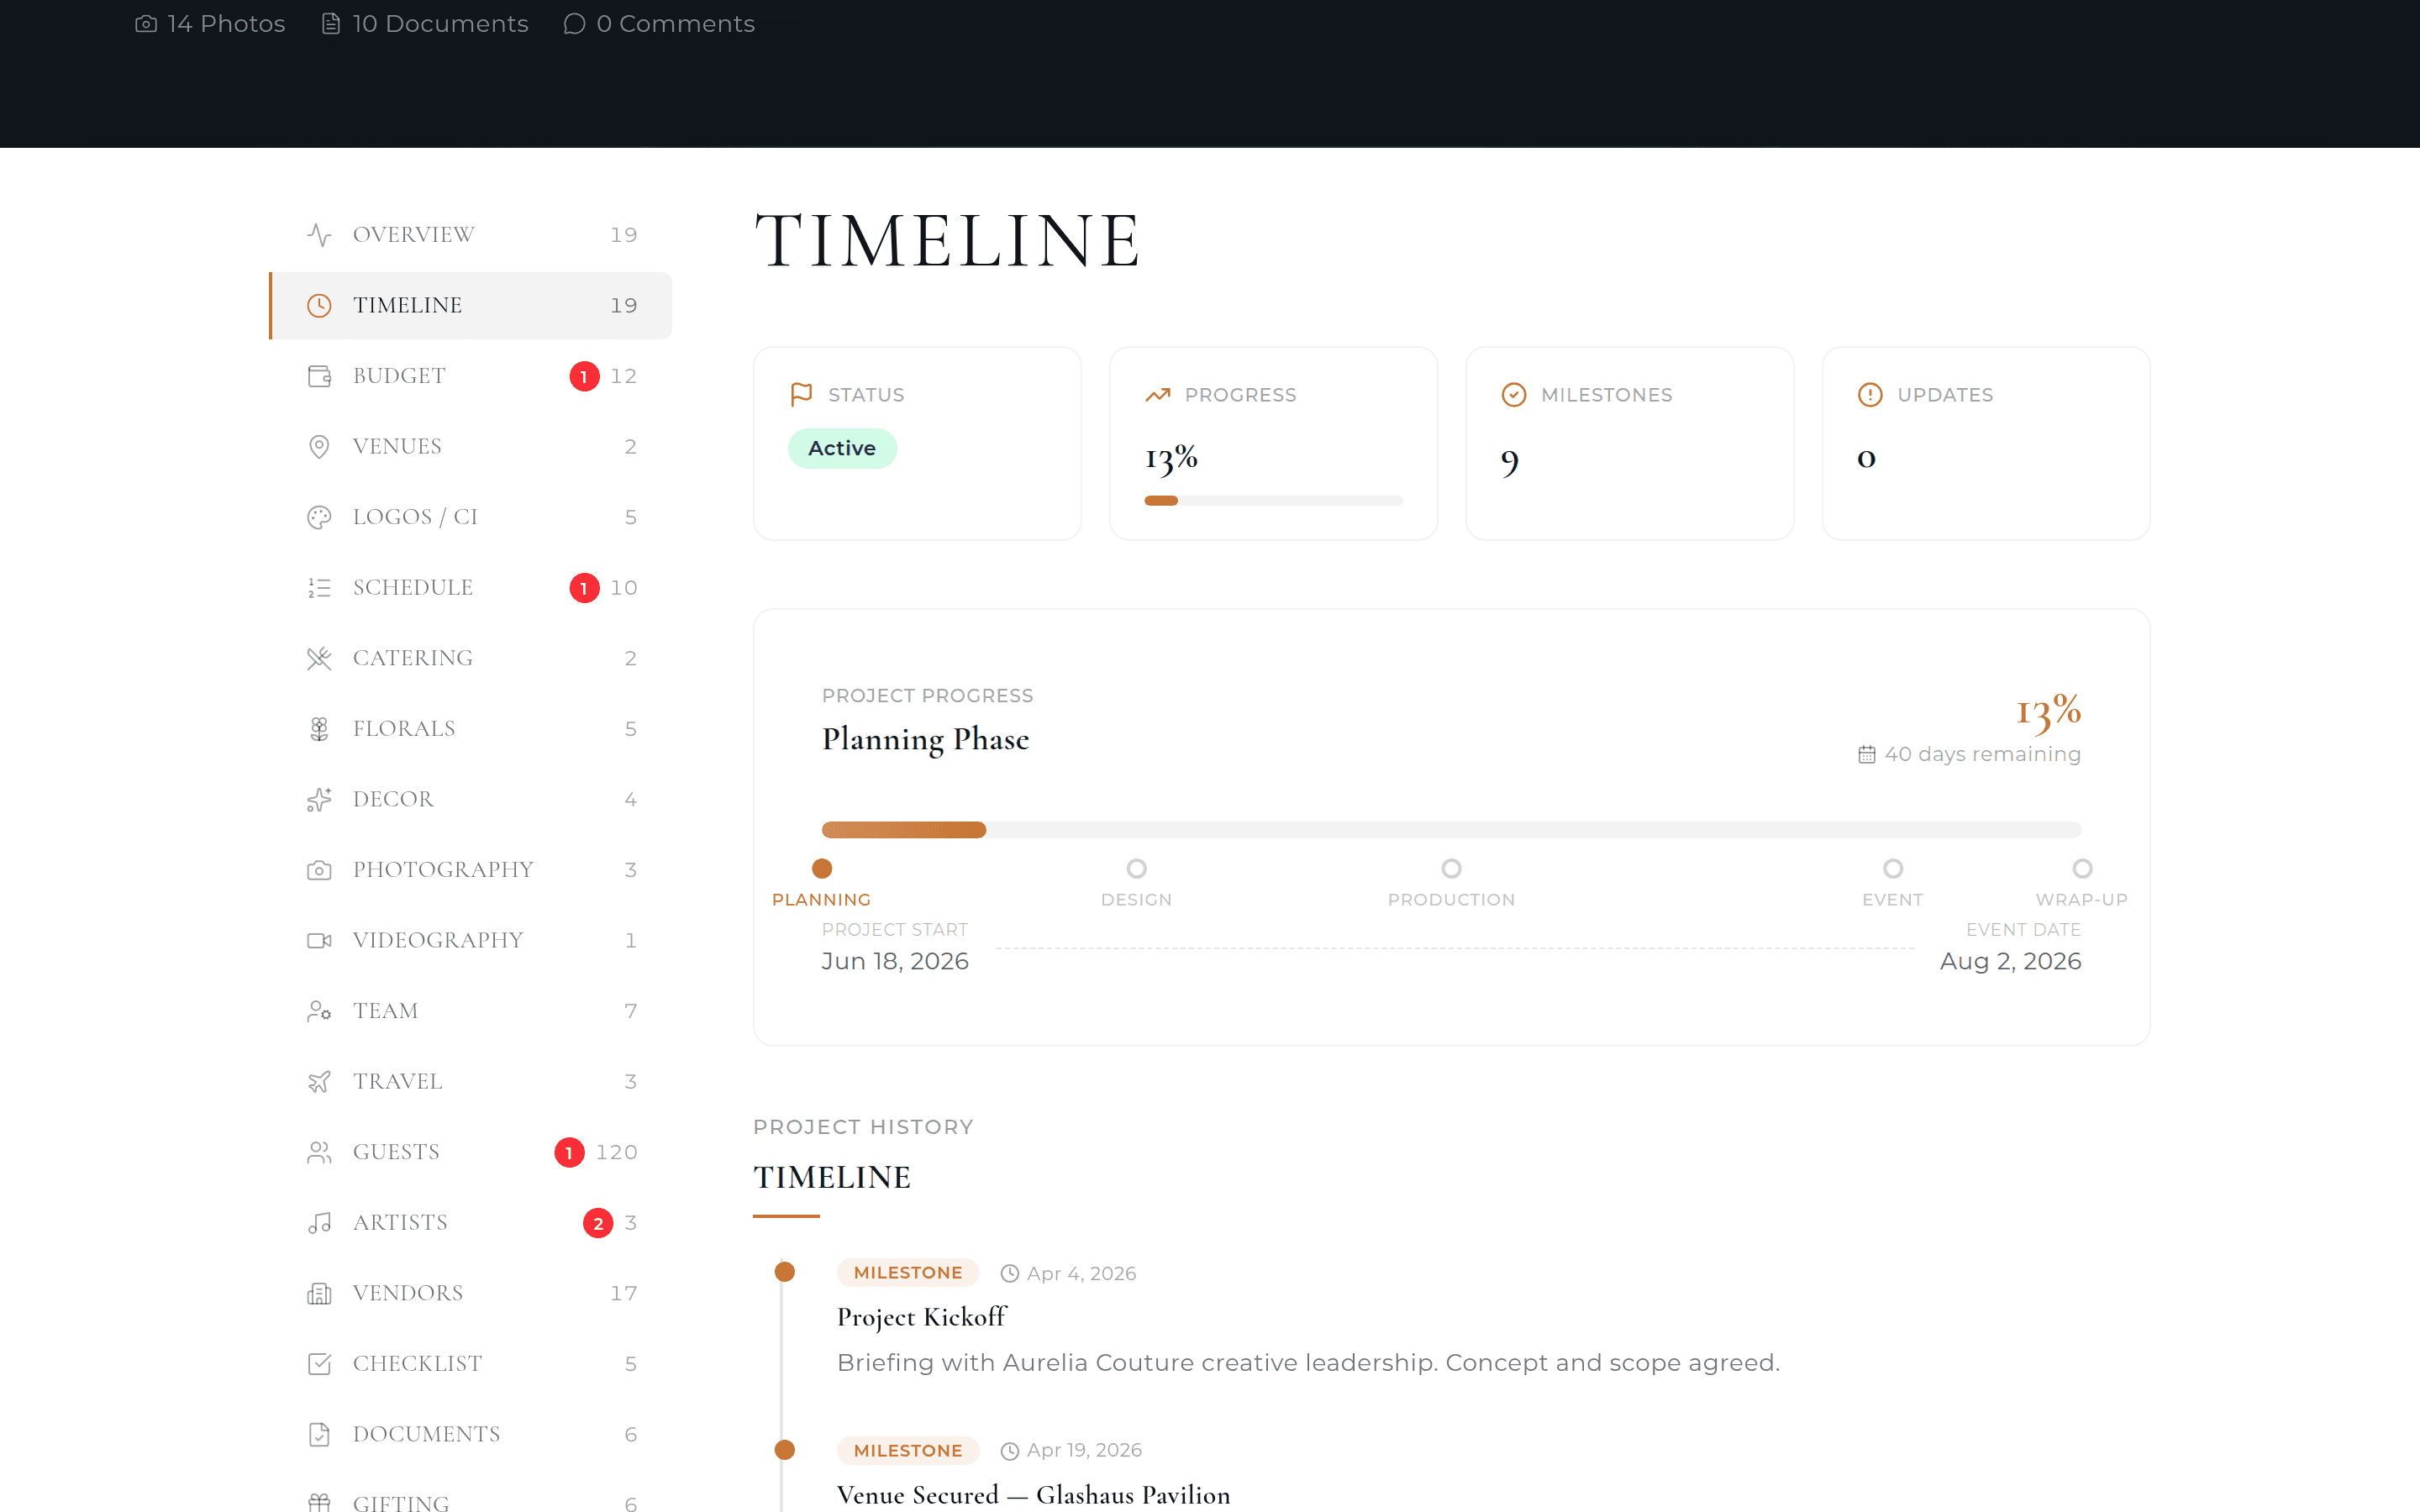Image resolution: width=2420 pixels, height=1512 pixels.
Task: Go to the Venues section
Action: (471, 447)
